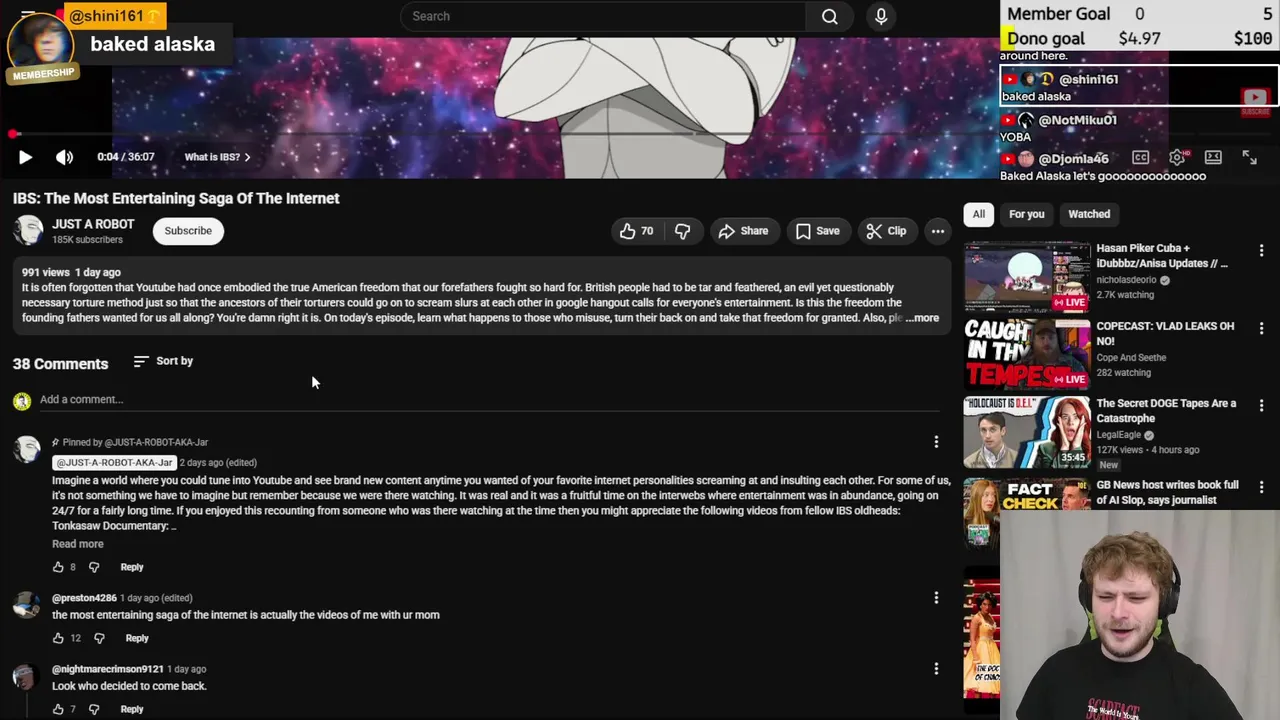The width and height of the screenshot is (1280, 720).
Task: Open COPECAST: VLAD LEAKS thumbnail
Action: (x=1027, y=355)
